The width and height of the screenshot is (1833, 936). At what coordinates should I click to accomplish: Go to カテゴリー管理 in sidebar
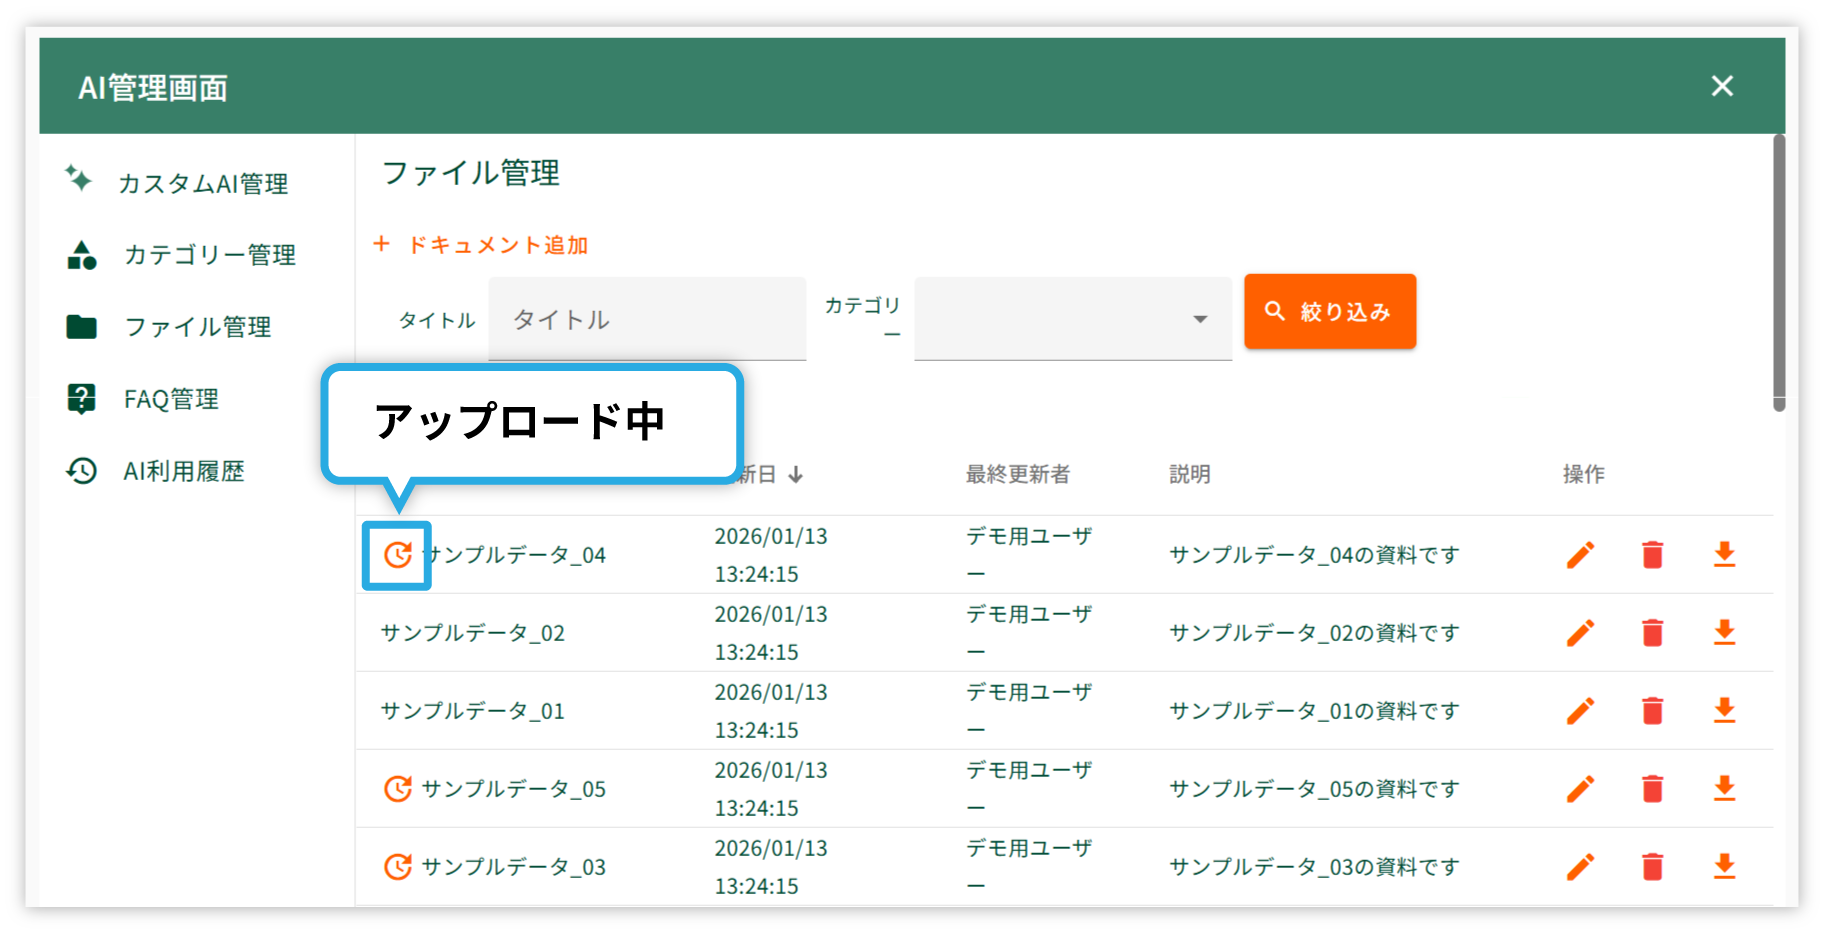click(209, 256)
